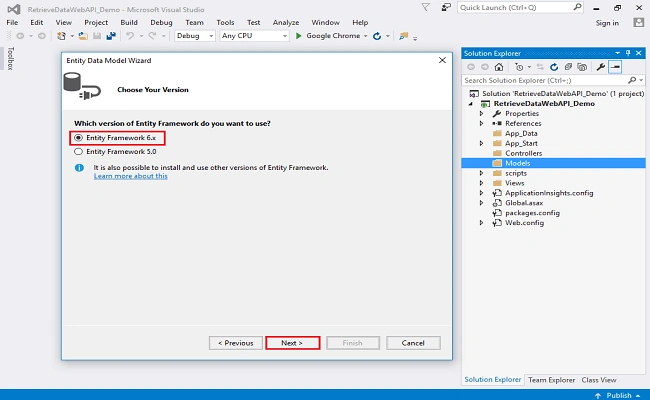Click the Properties wrench icon in Solution Explorer
Screen dimensions: 650x400
point(601,67)
